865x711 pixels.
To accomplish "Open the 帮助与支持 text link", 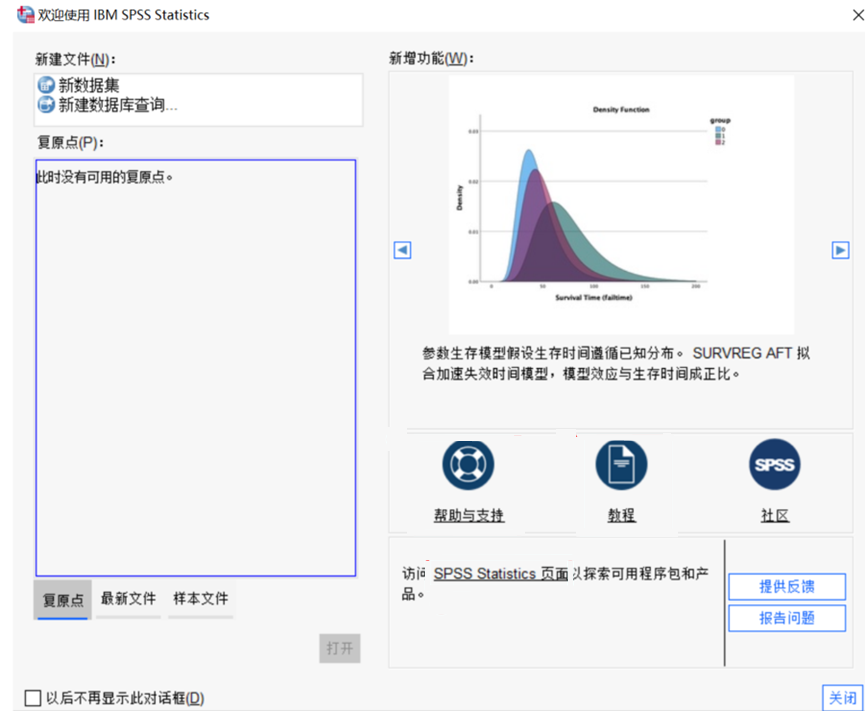I will [468, 516].
